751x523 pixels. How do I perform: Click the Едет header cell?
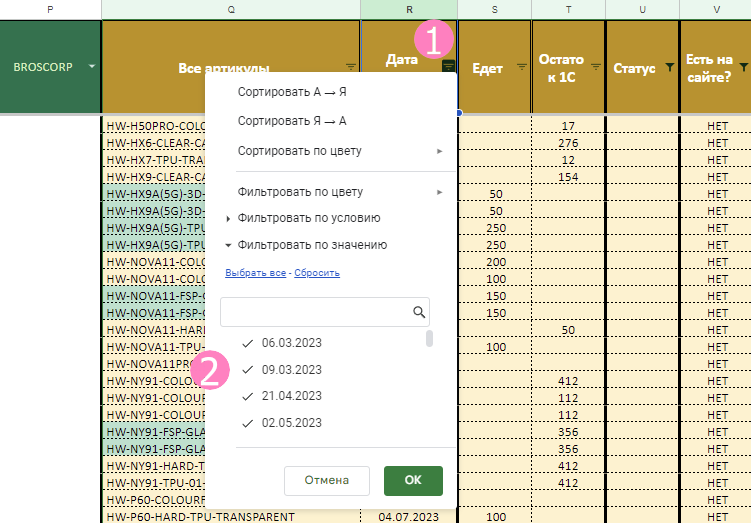[x=494, y=67]
